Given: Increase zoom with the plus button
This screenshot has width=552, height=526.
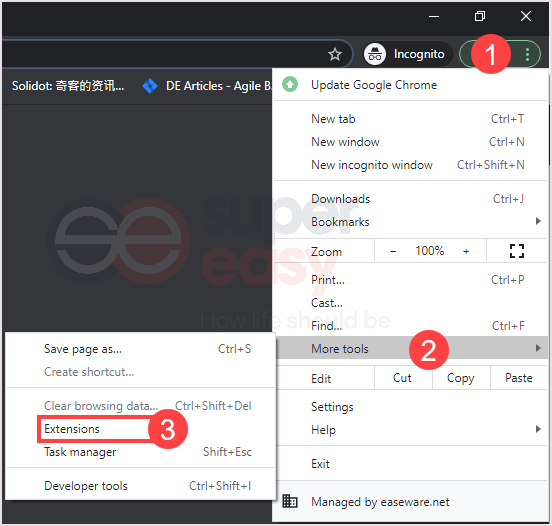Looking at the screenshot, I should click(466, 251).
